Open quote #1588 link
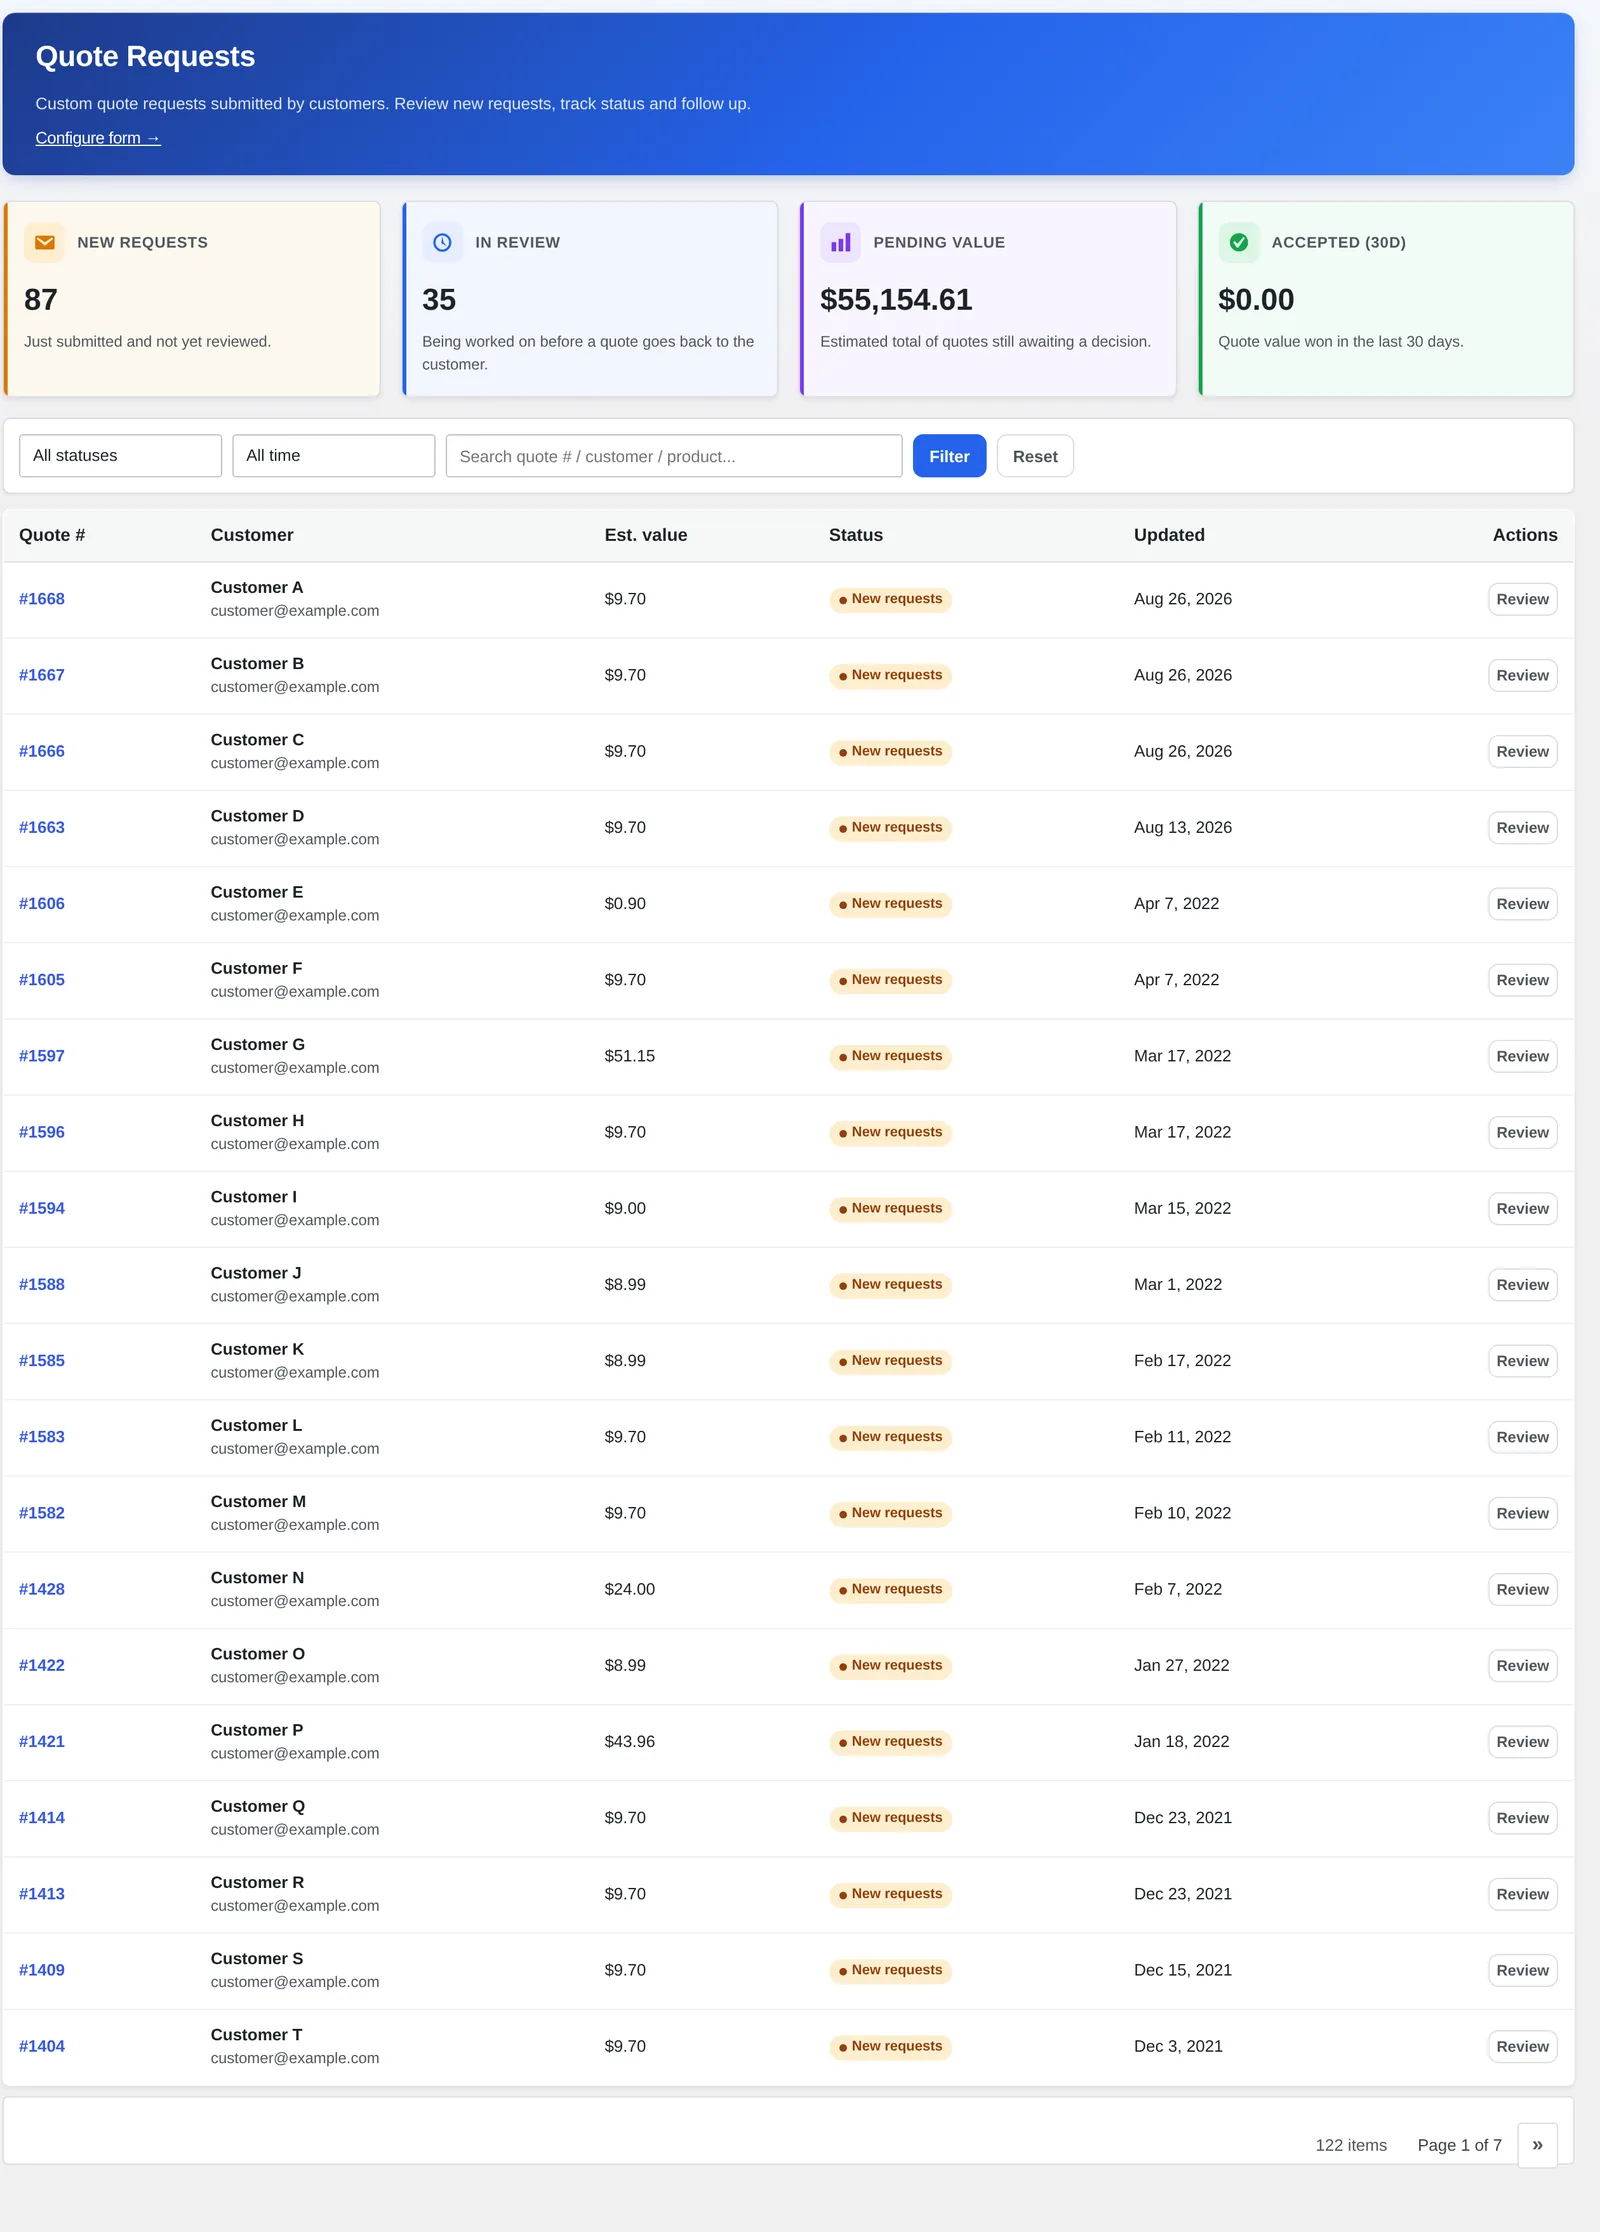The width and height of the screenshot is (1600, 2232). tap(42, 1284)
